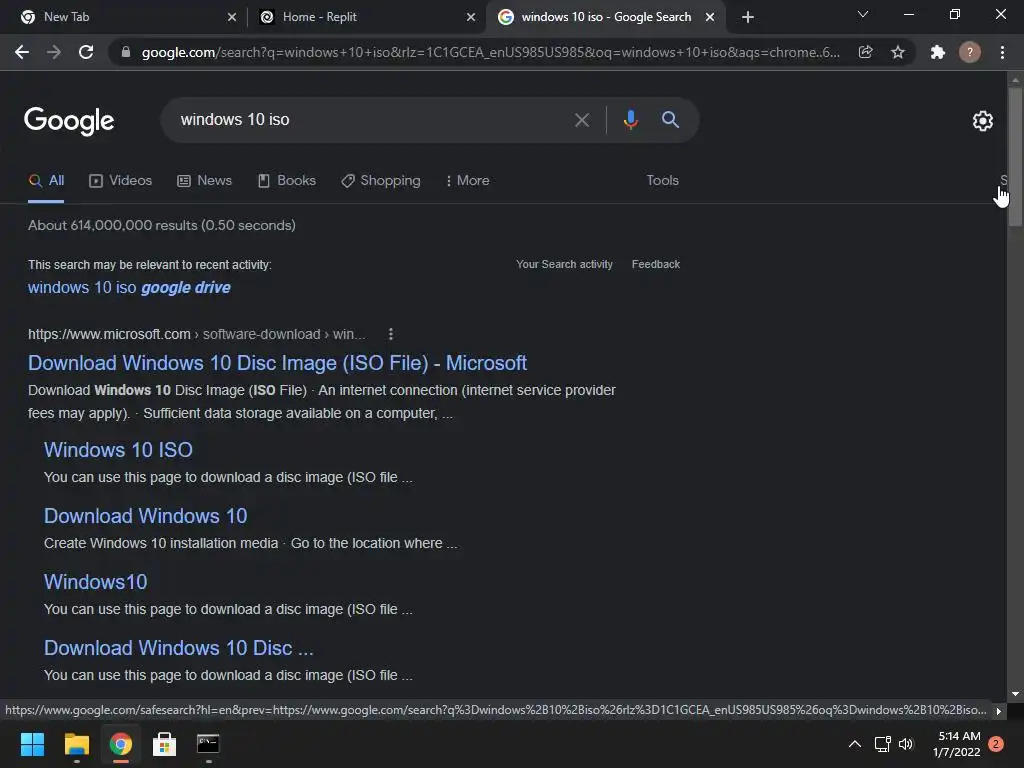The width and height of the screenshot is (1024, 768).
Task: Close the windows 10 iso search tab
Action: click(x=710, y=18)
